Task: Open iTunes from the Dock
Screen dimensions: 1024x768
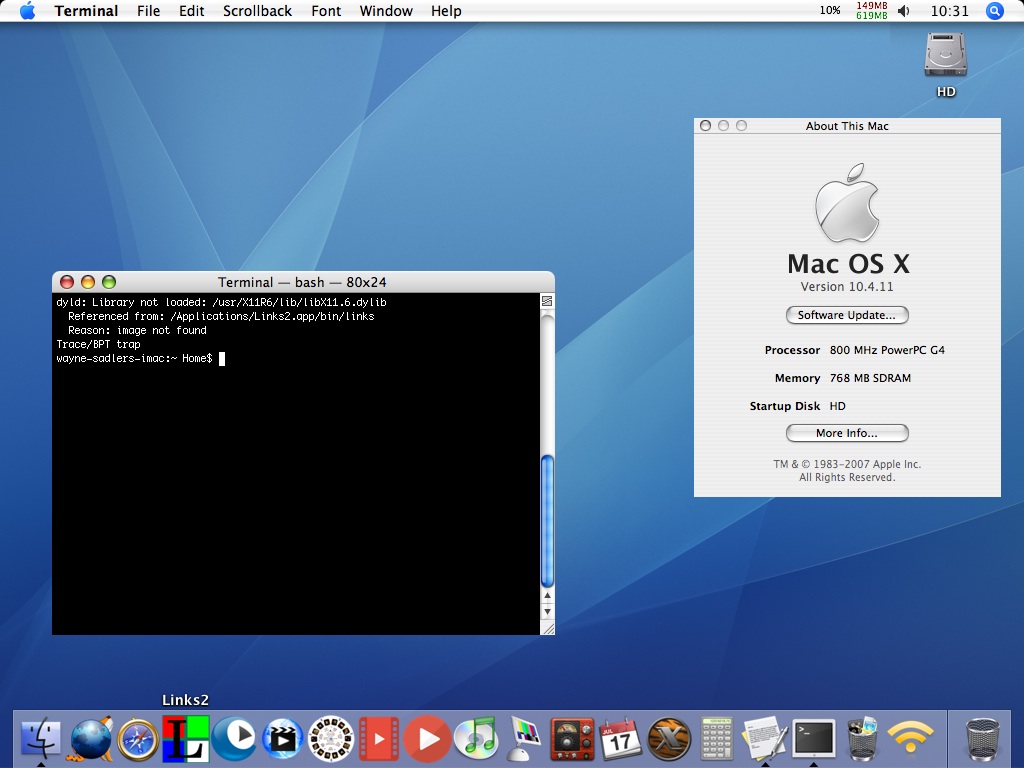Action: pyautogui.click(x=476, y=739)
